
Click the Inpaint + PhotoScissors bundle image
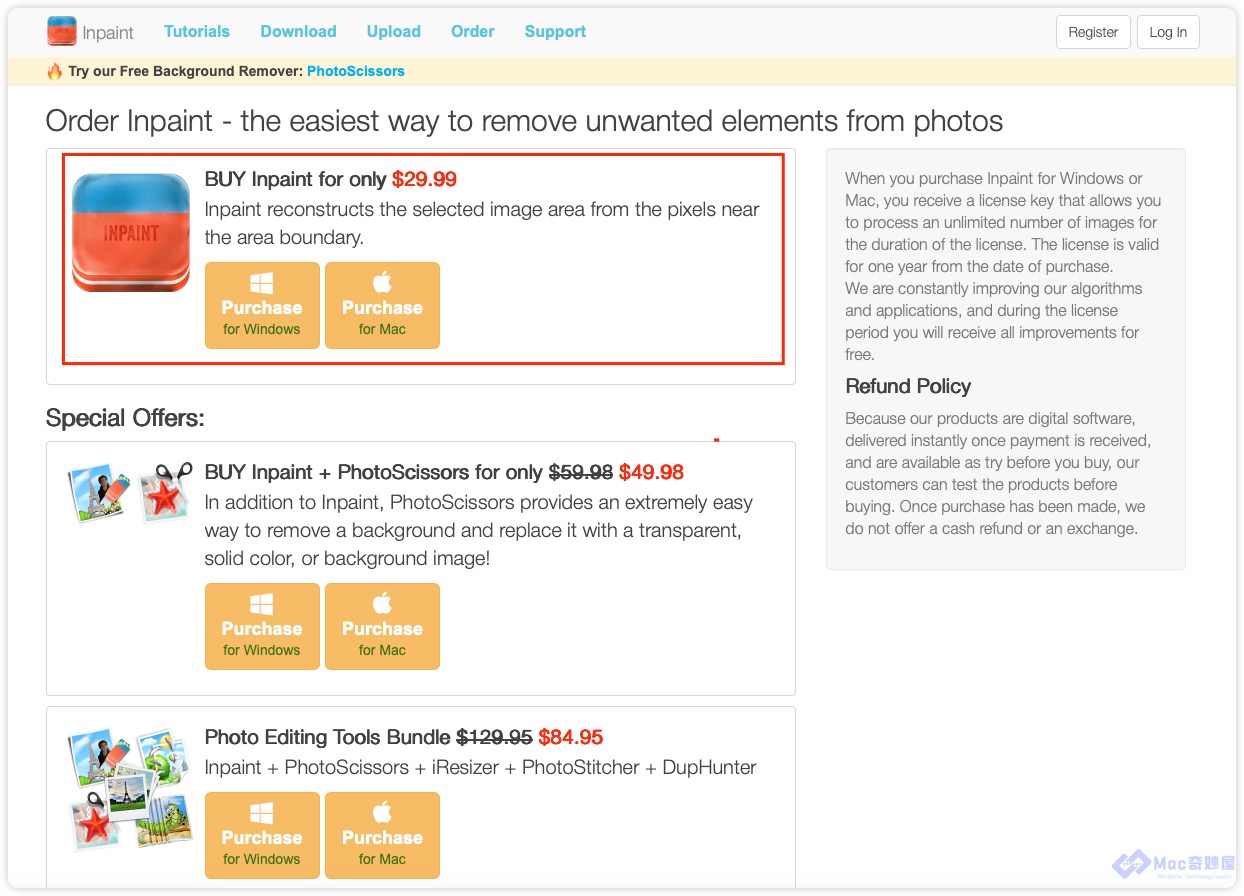(x=130, y=492)
